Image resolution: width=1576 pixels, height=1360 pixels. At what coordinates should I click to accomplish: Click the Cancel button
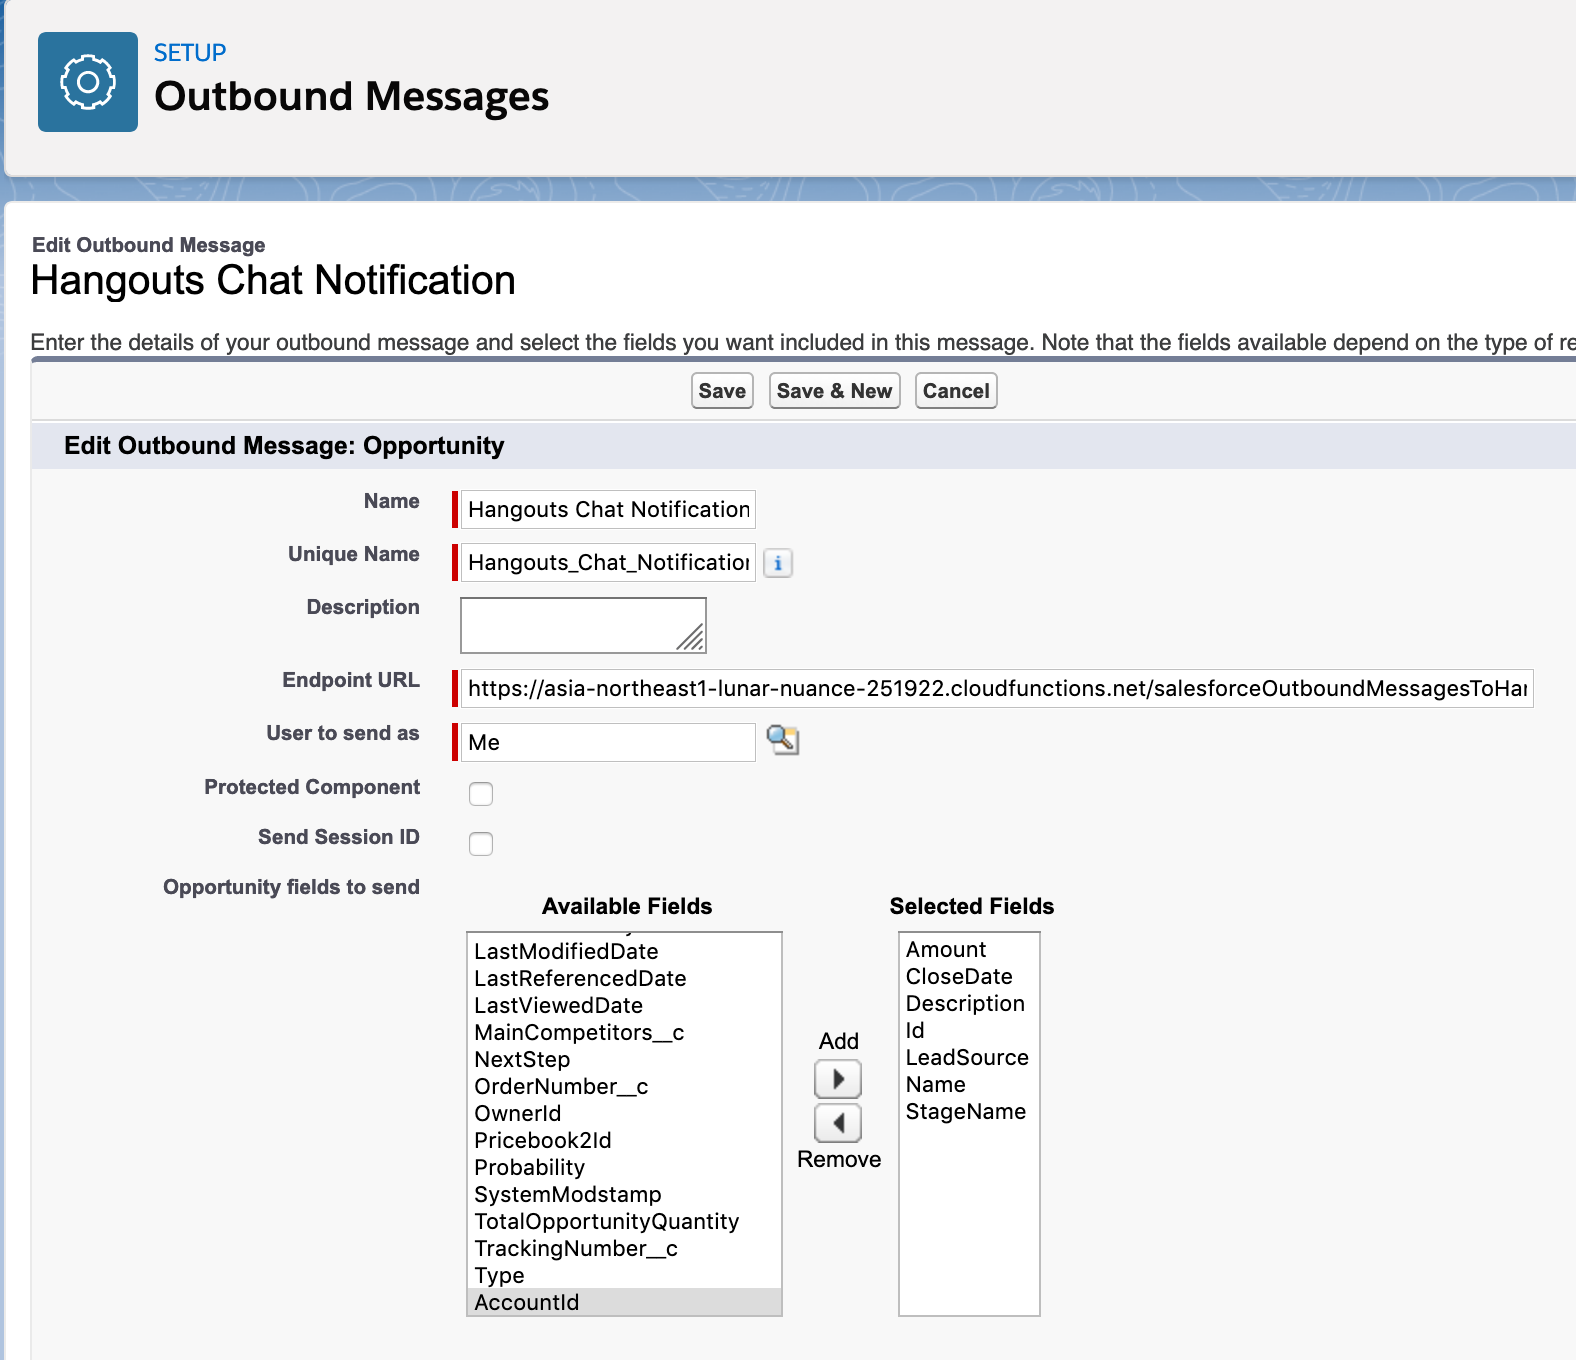pyautogui.click(x=956, y=391)
